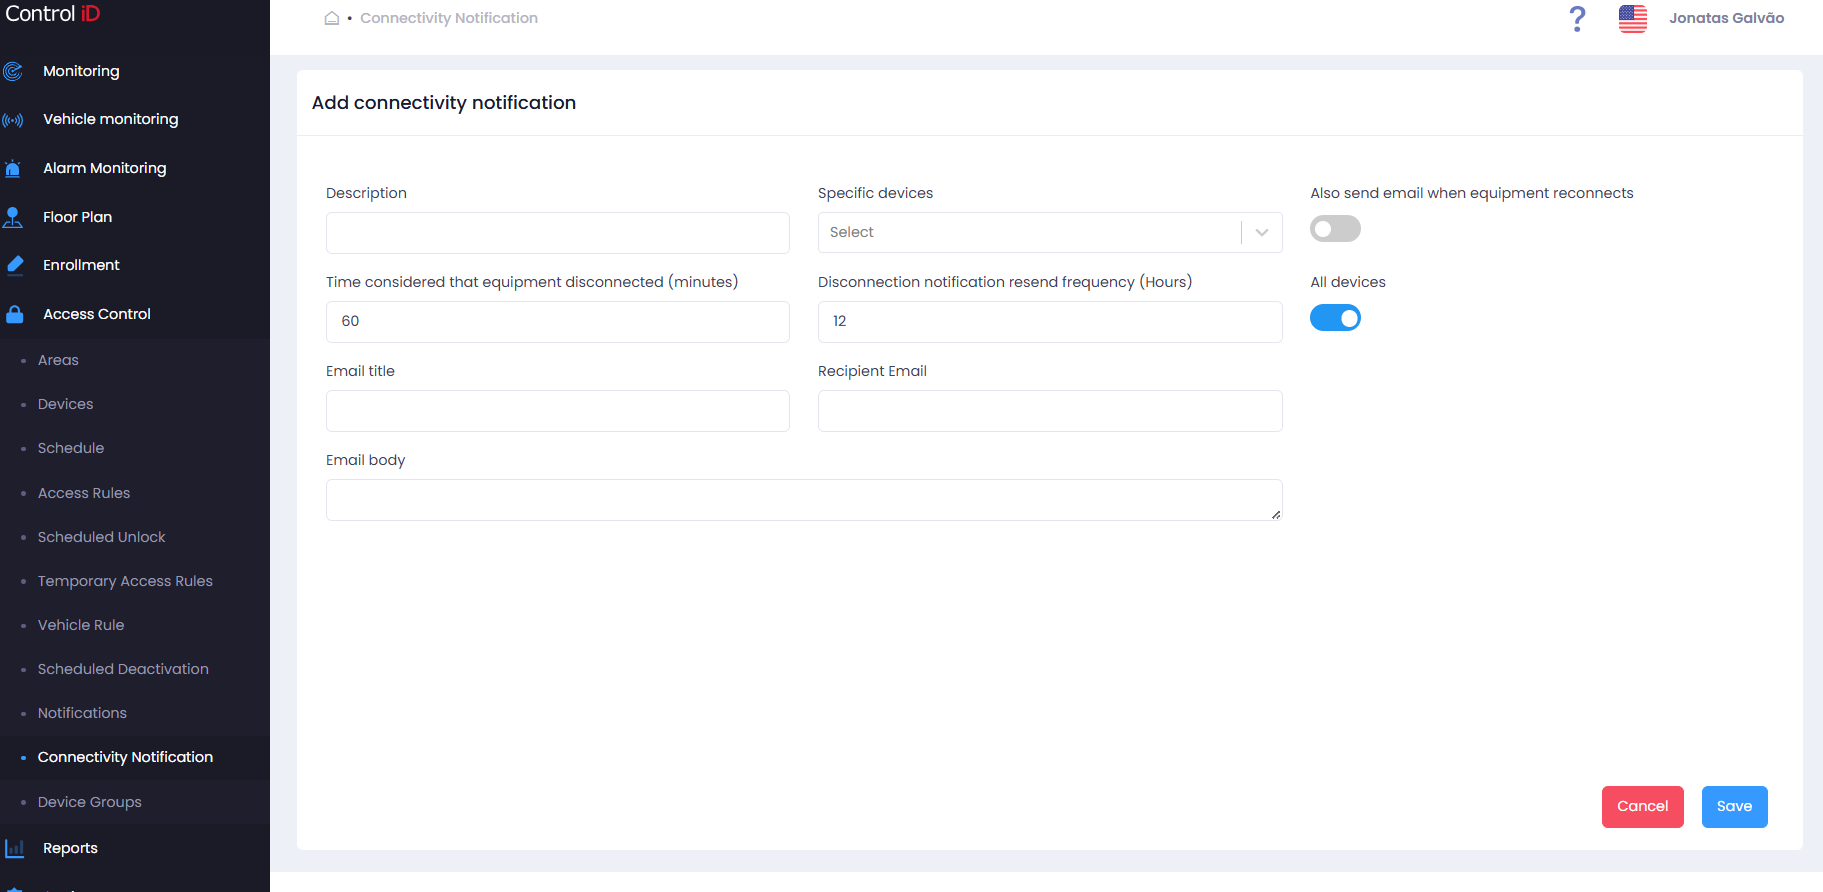Image resolution: width=1823 pixels, height=892 pixels.
Task: Click the Specific devices chevron arrow
Action: [1262, 232]
